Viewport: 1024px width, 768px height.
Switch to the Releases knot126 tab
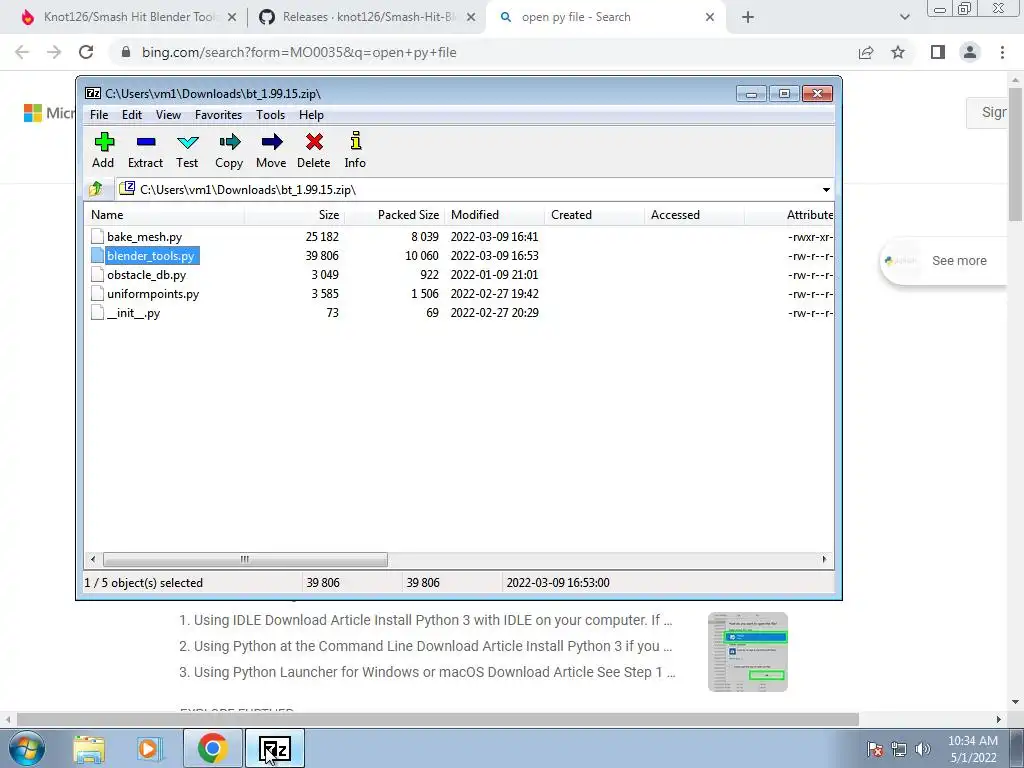click(x=369, y=17)
